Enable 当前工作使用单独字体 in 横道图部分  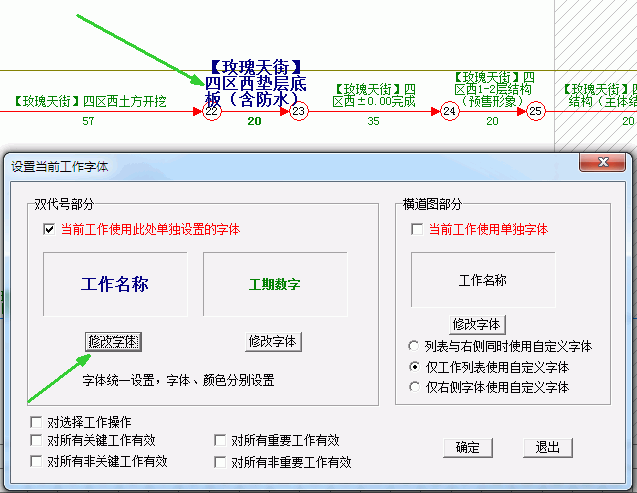(x=417, y=229)
